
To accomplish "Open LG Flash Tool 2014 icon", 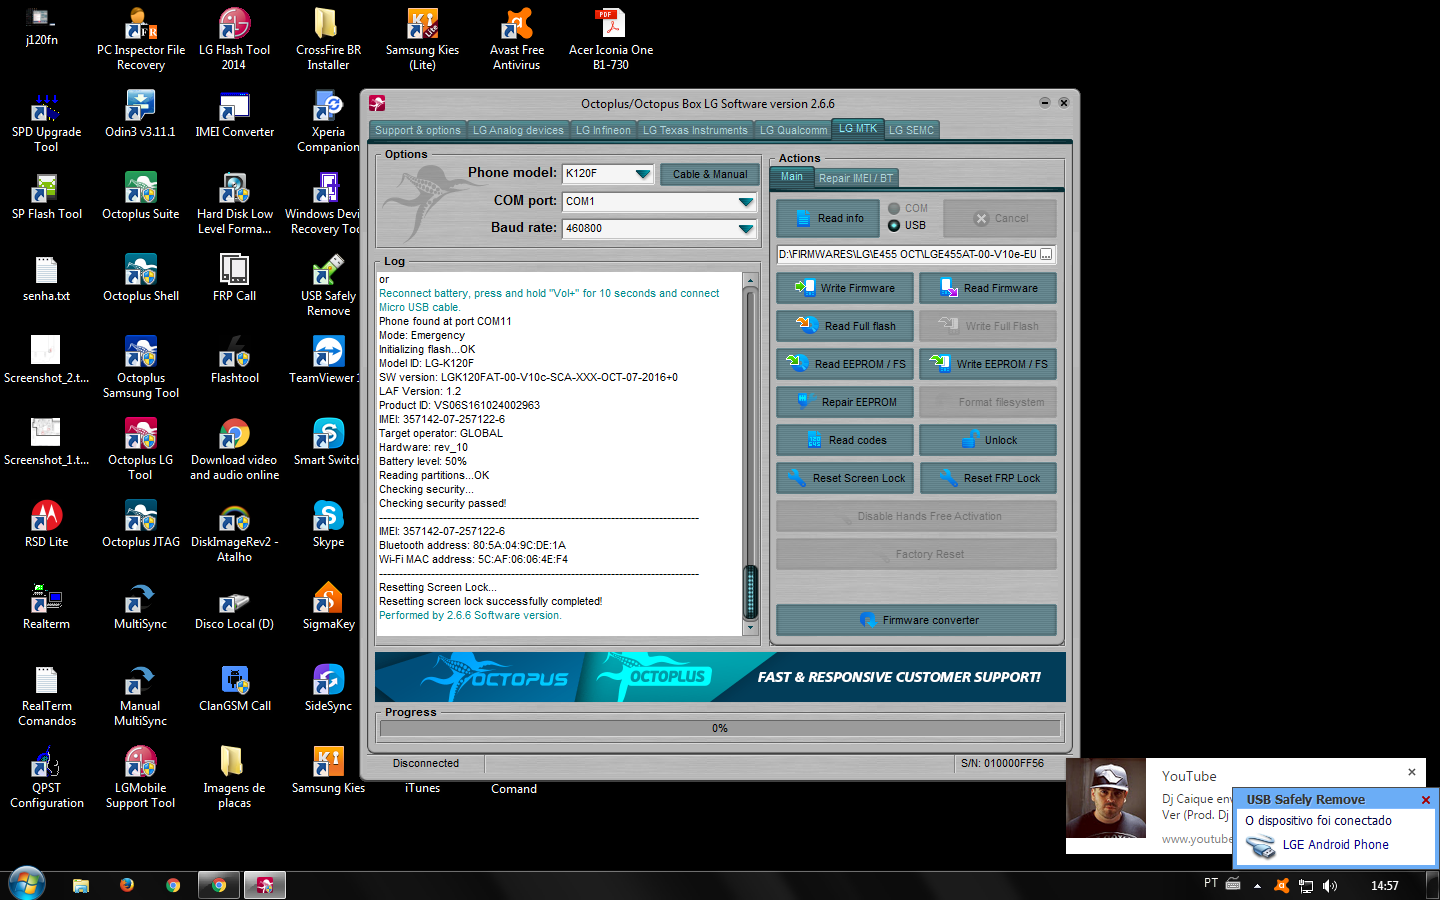I will coord(234,39).
